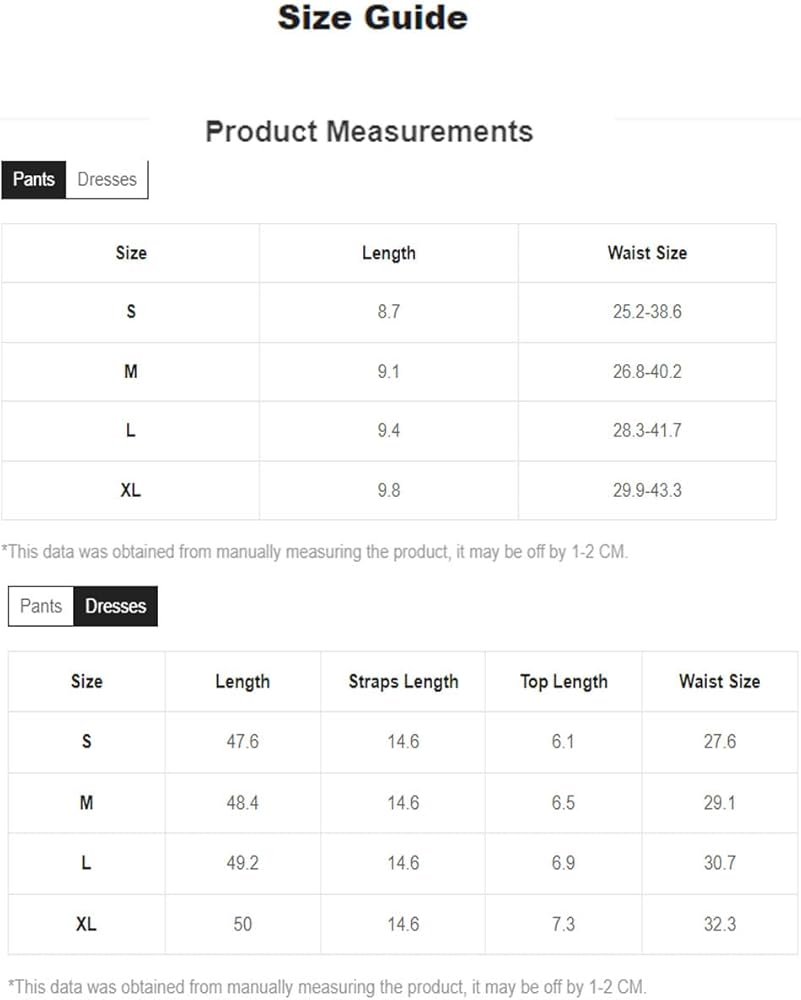Click the Size Guide heading

pos(372,17)
